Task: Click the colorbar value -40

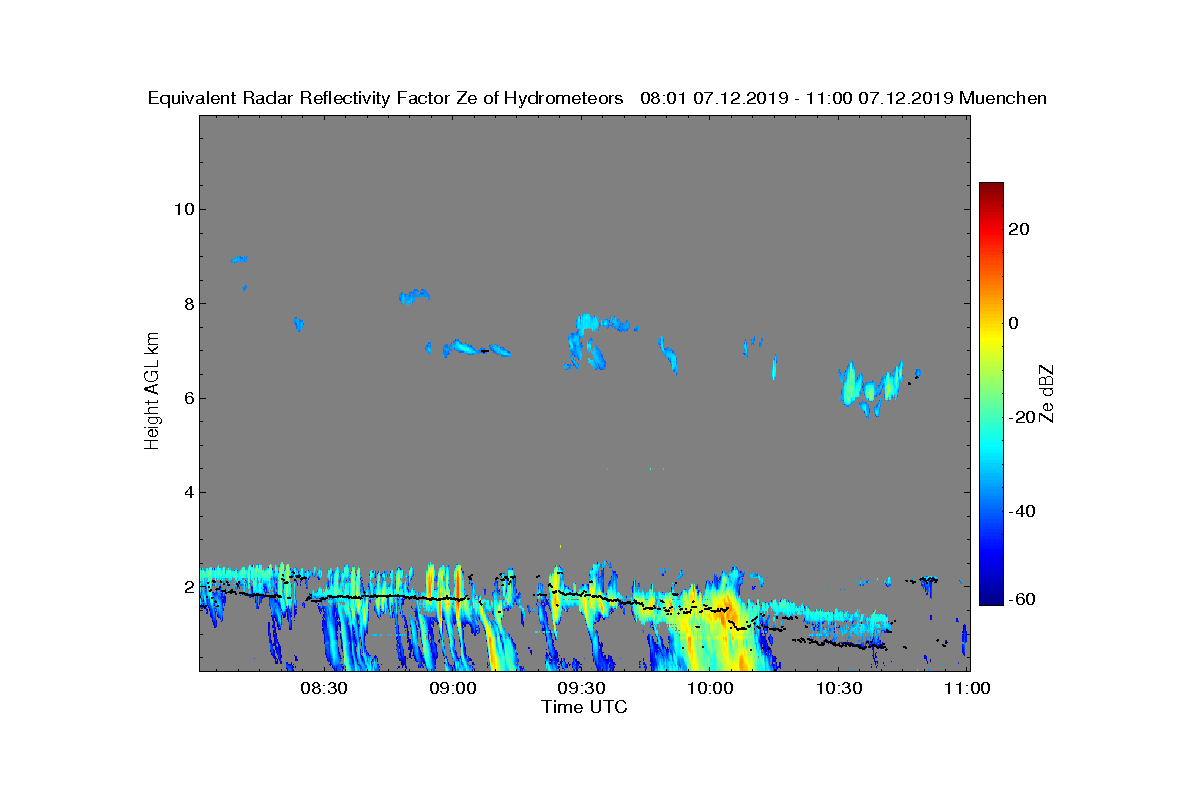Action: click(x=1020, y=511)
